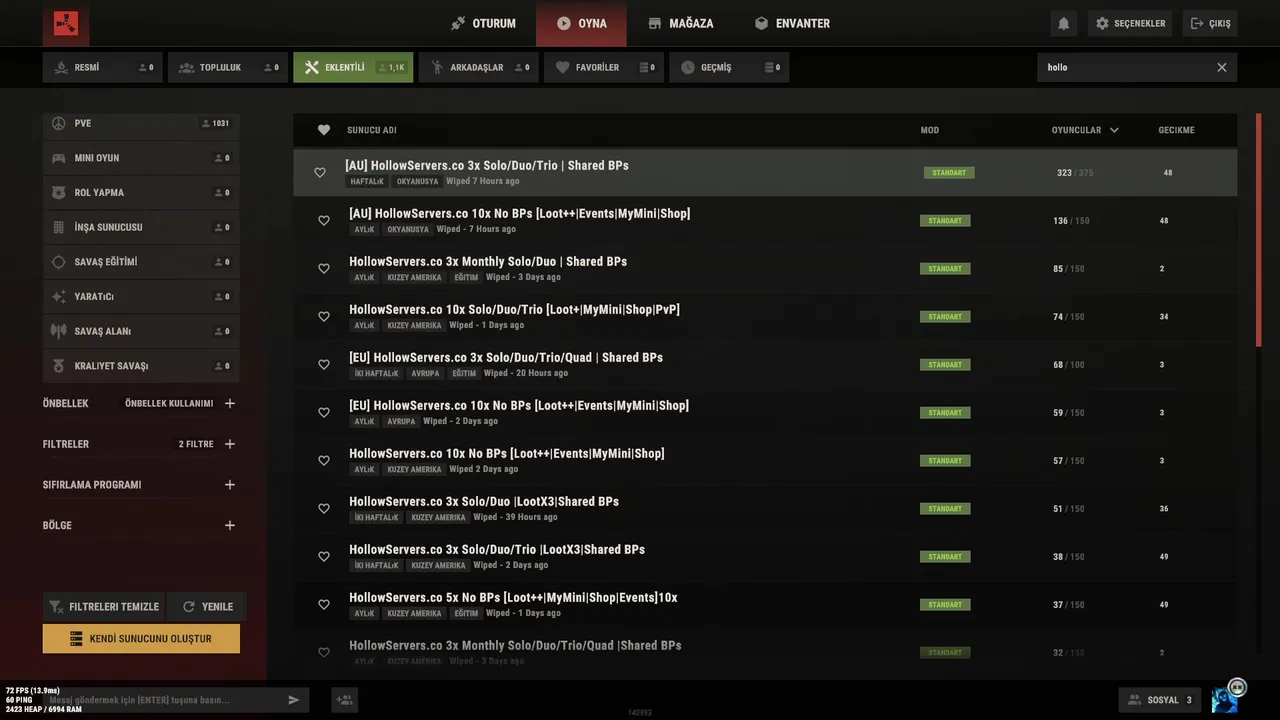Click Filtreleri Temizle button
Viewport: 1280px width, 720px height.
click(103, 606)
